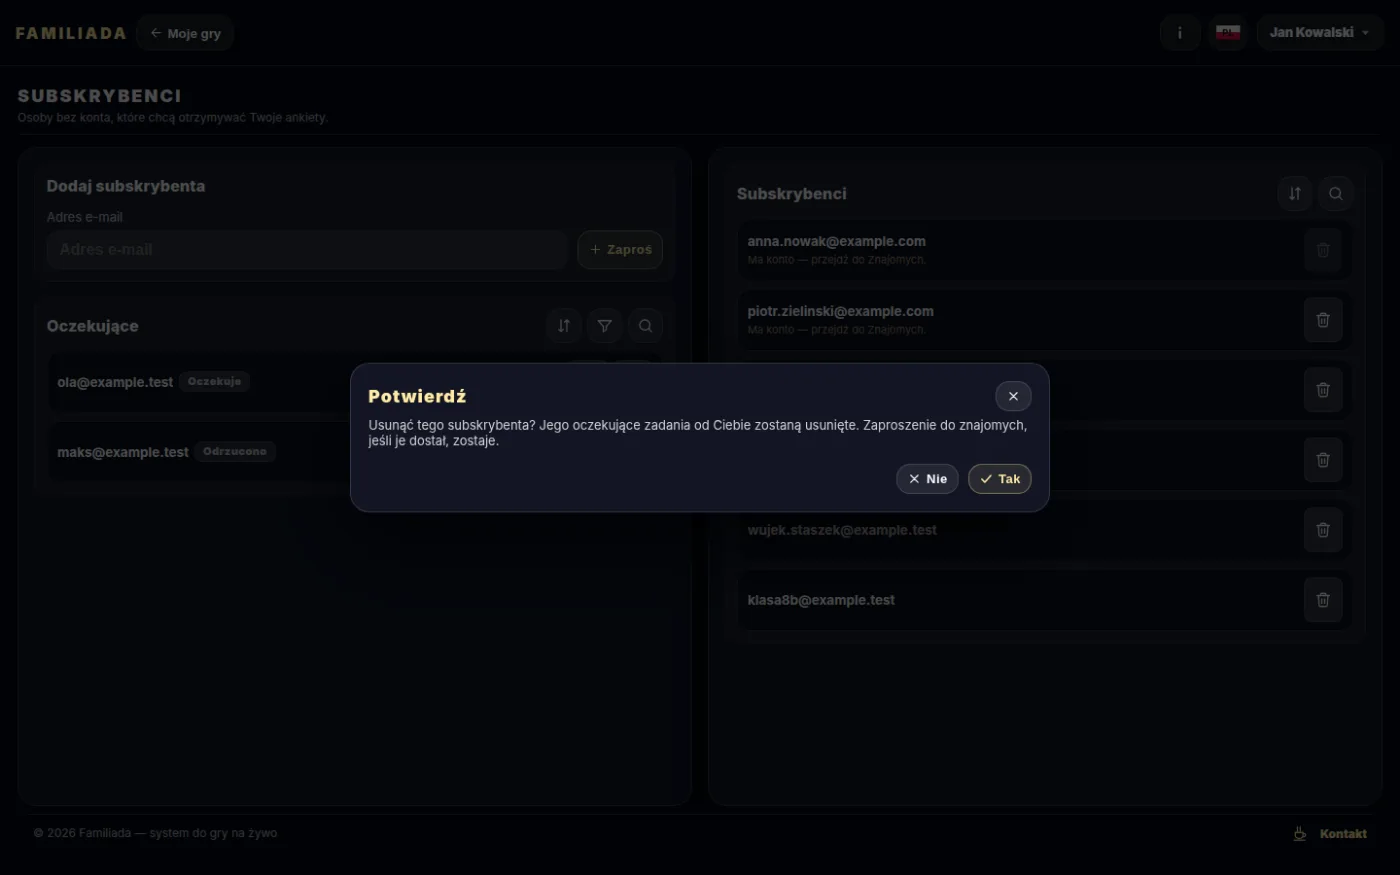Open the Jan Kowalski user dropdown
The height and width of the screenshot is (875, 1400).
[x=1320, y=33]
